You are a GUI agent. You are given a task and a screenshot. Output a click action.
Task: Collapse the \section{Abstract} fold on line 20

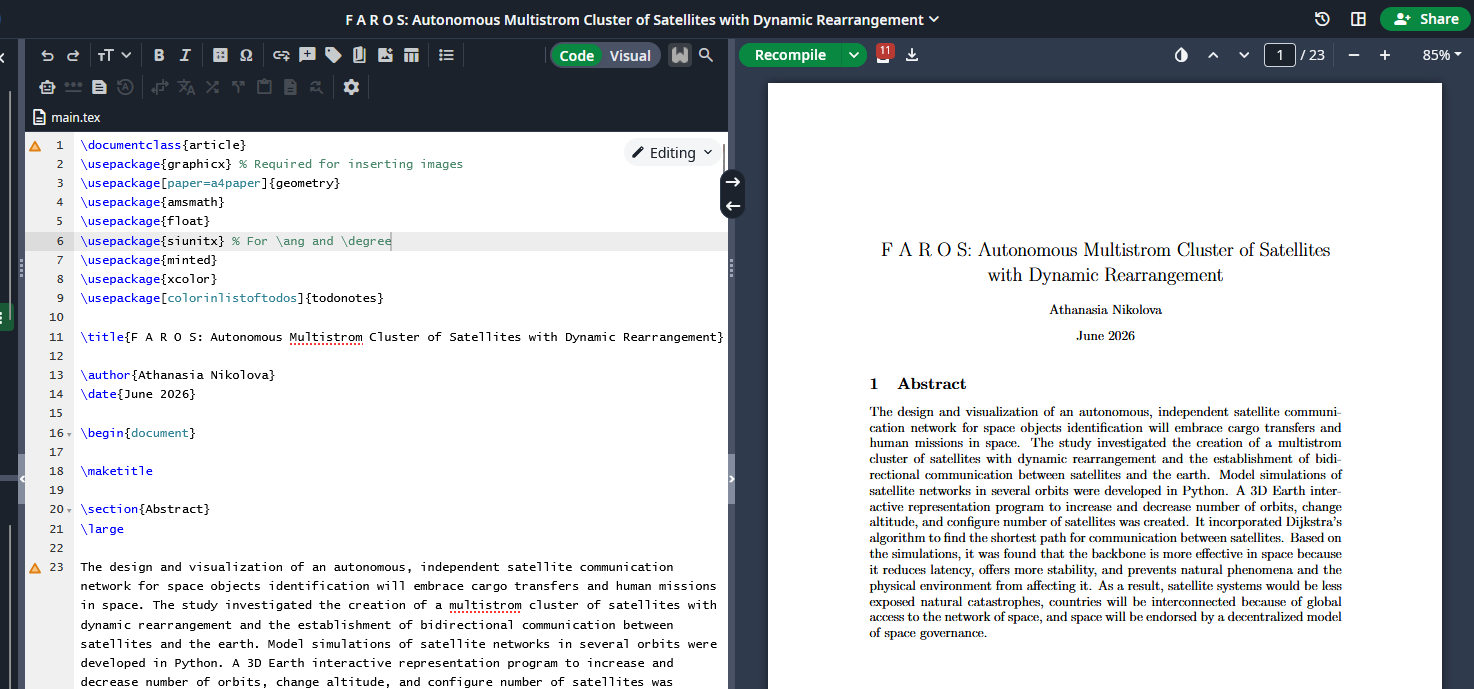click(69, 510)
